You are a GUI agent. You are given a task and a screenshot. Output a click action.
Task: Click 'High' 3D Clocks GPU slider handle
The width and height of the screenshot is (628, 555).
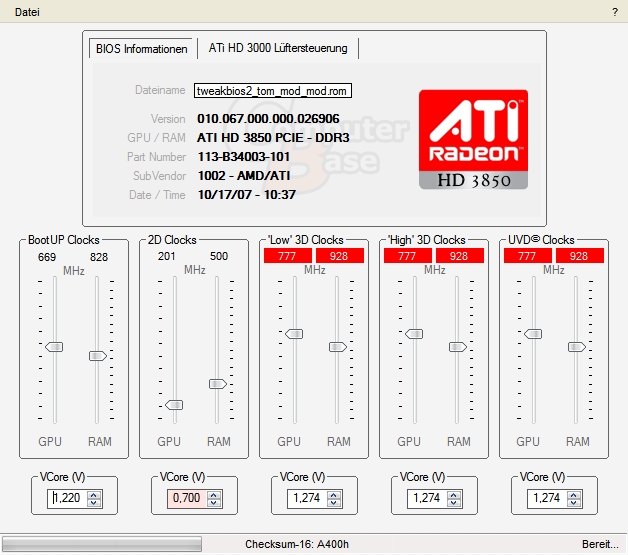tap(414, 334)
